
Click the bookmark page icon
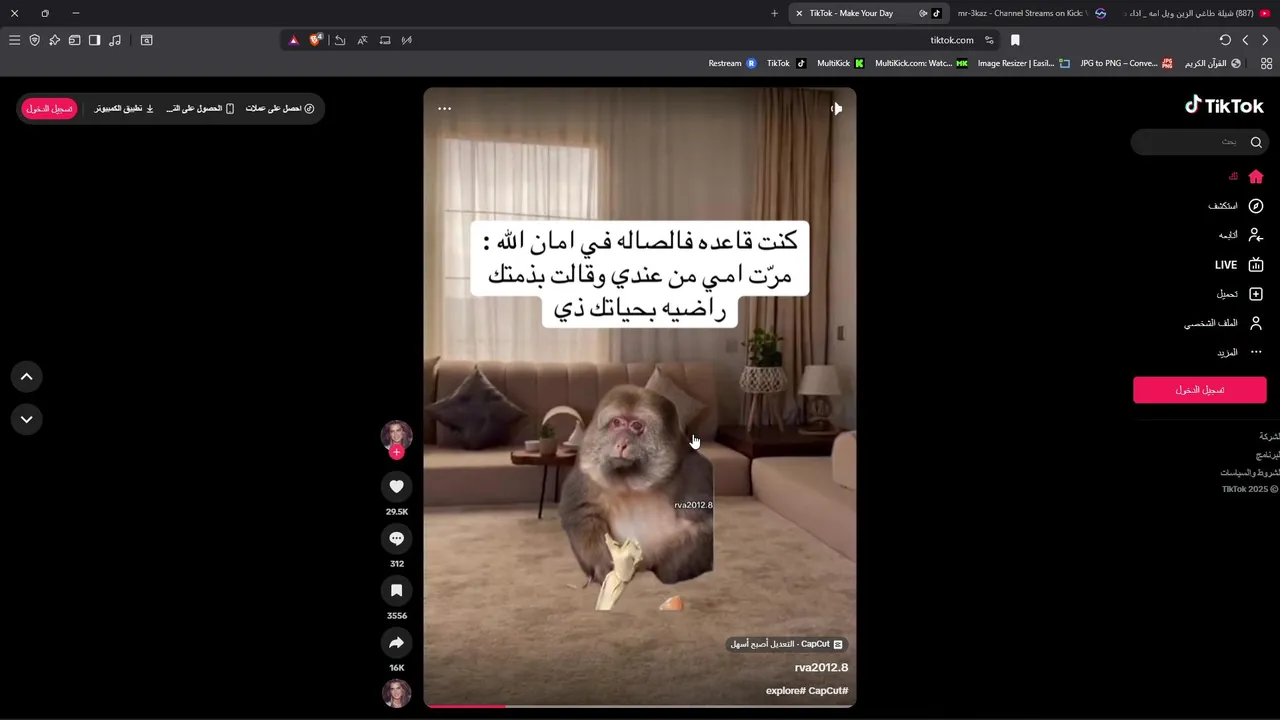[1015, 40]
